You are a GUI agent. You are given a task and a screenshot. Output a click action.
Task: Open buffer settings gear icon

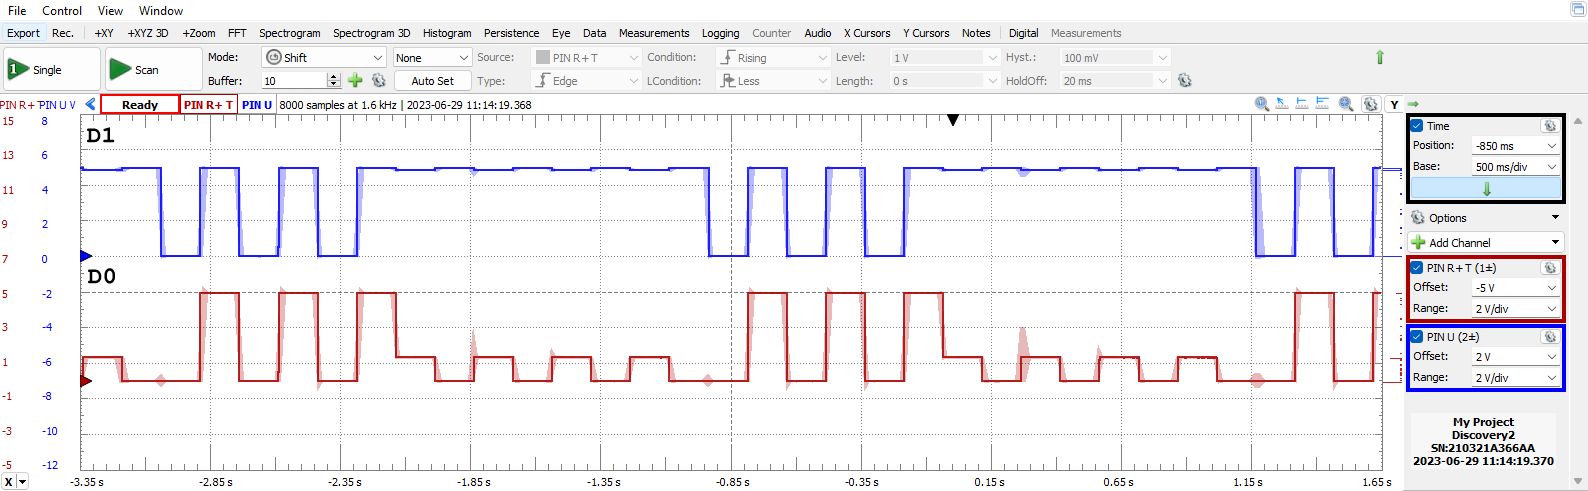379,81
